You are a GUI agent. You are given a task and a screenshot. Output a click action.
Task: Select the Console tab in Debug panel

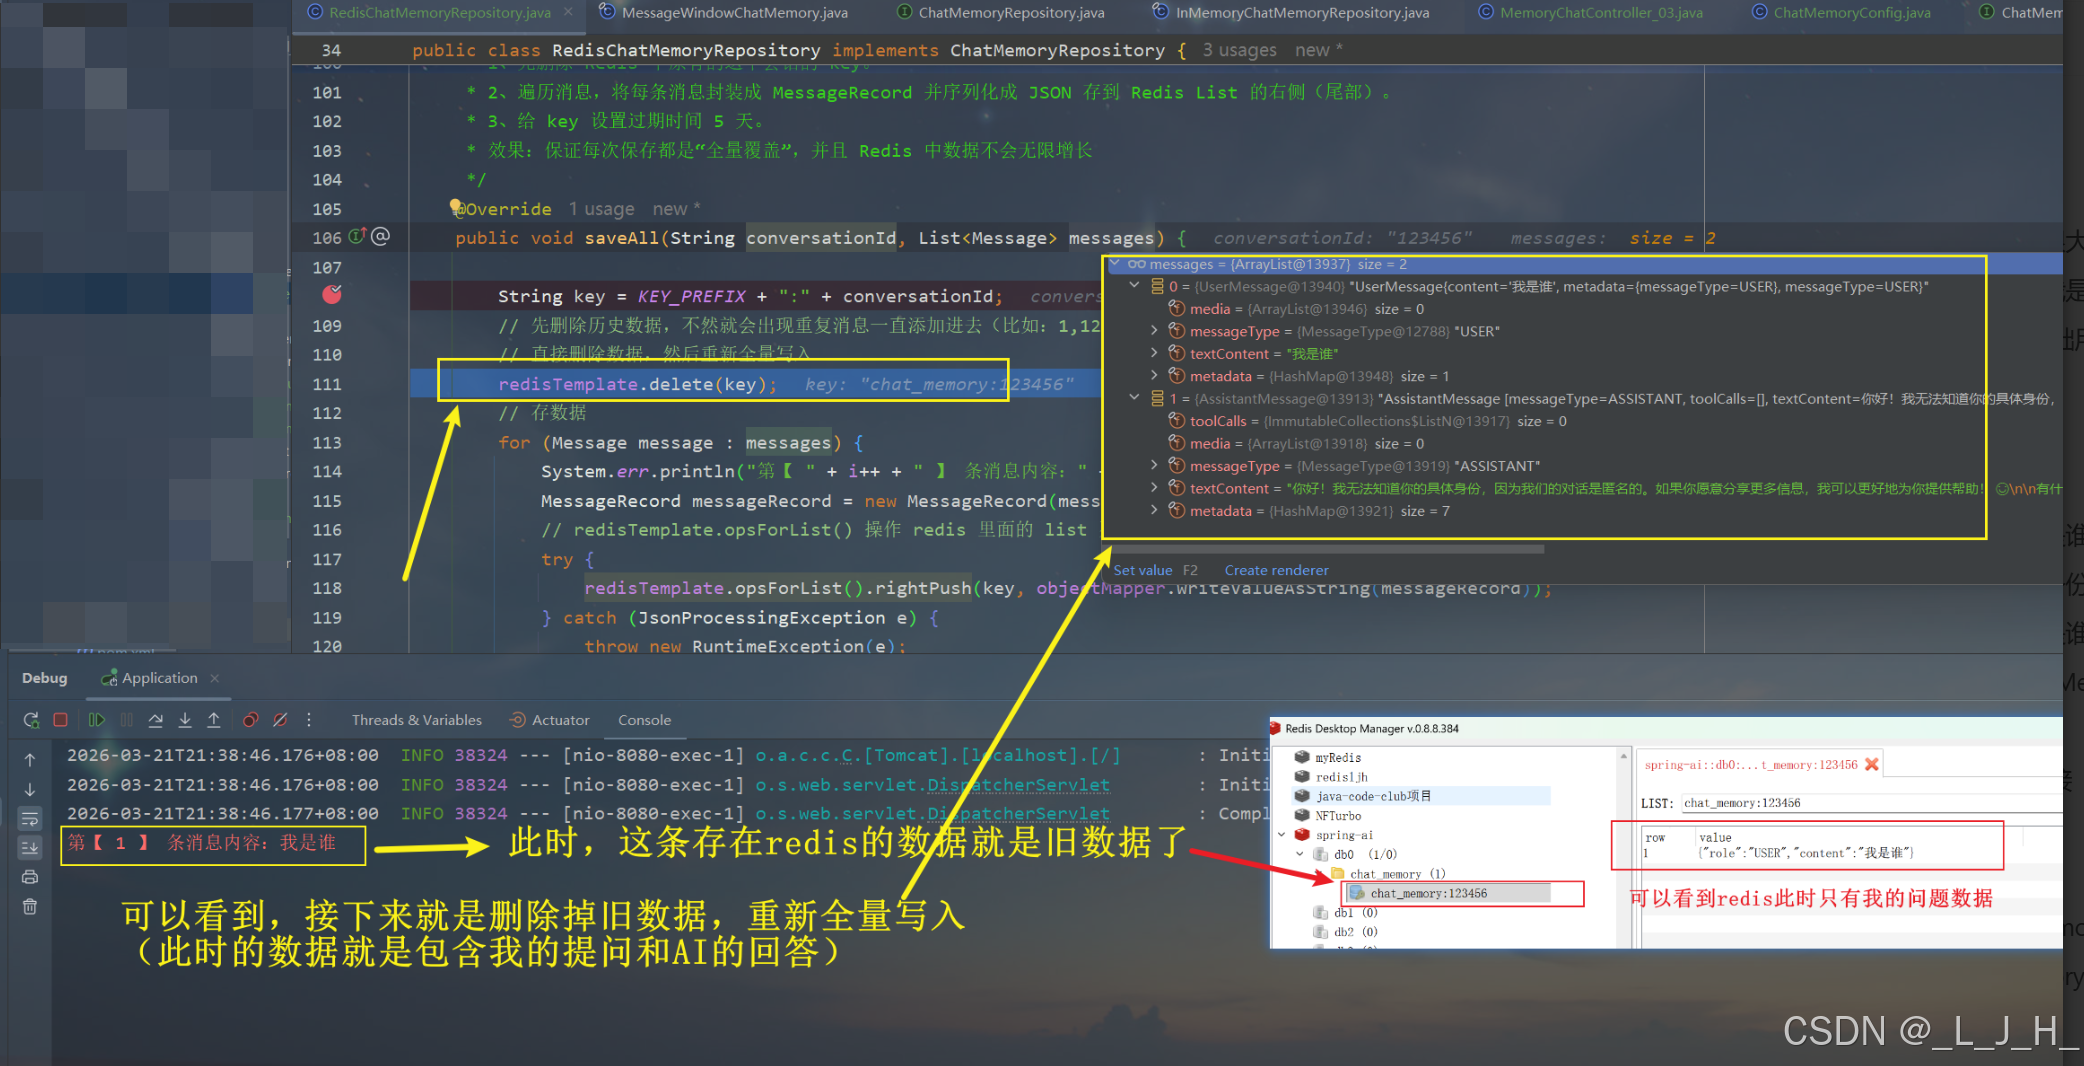coord(644,720)
